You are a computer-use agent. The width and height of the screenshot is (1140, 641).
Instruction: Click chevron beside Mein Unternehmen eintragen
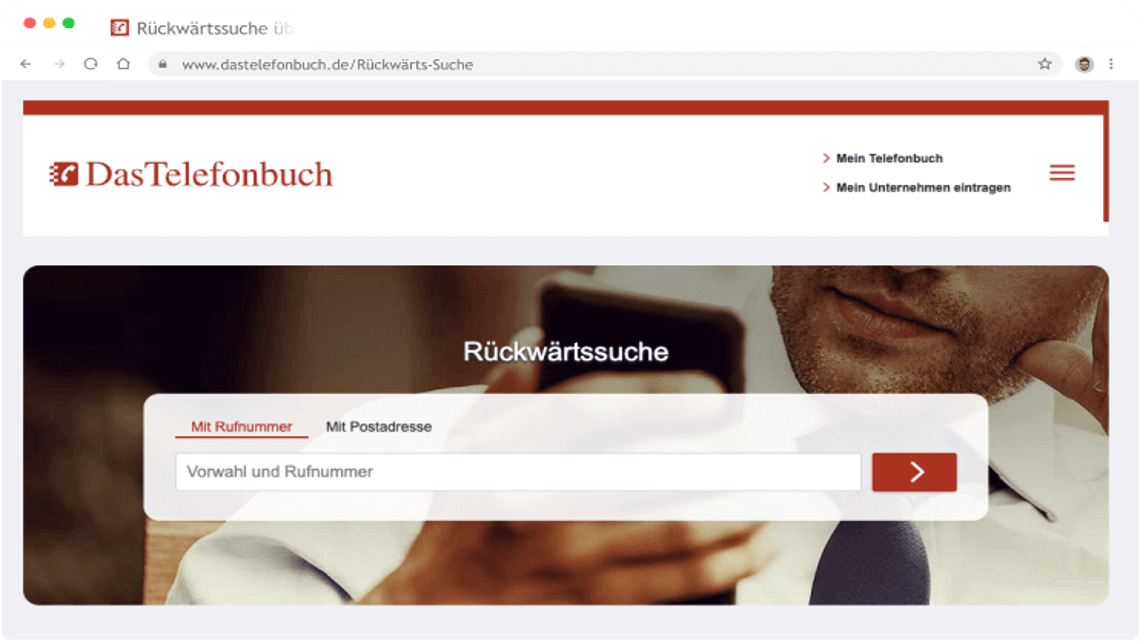click(826, 188)
